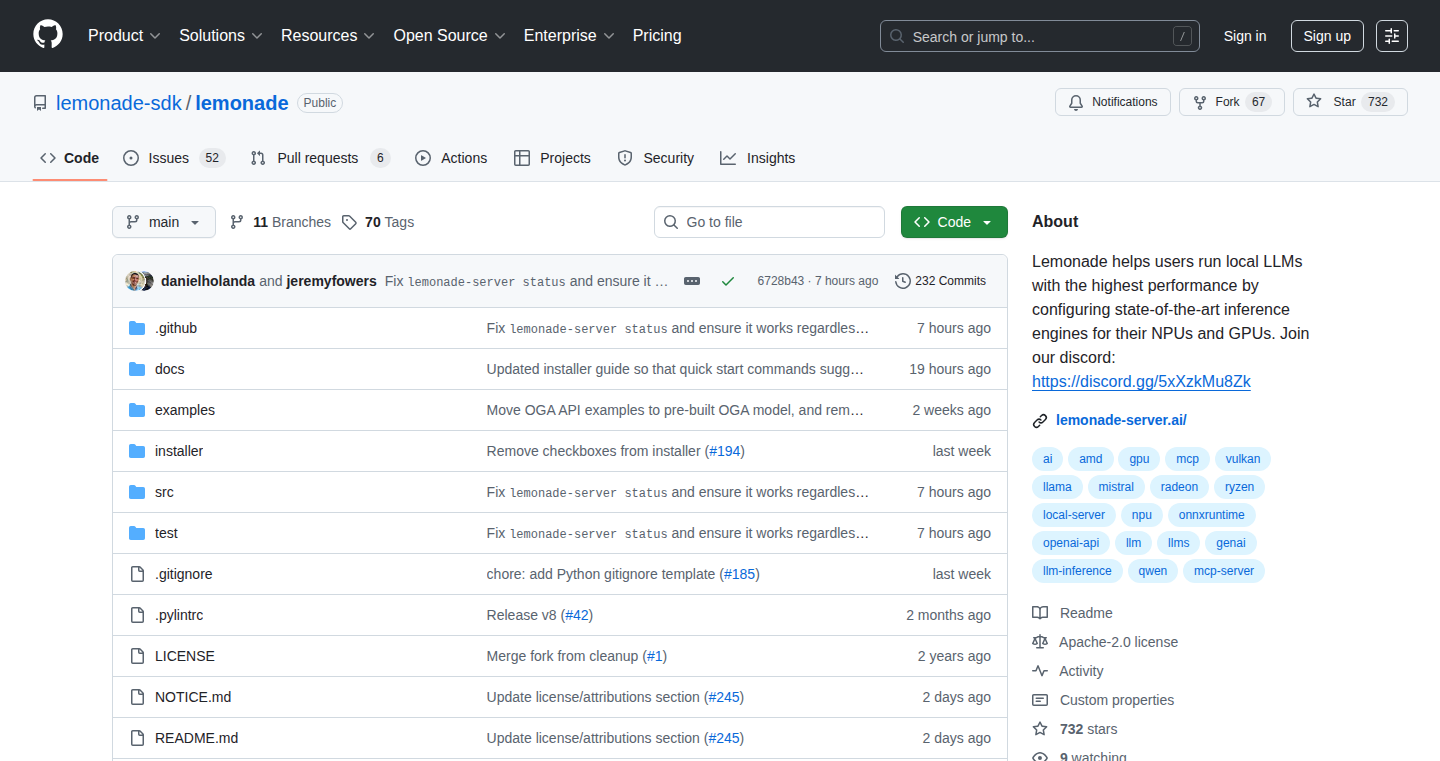Go to the Actions tab
The image size is (1440, 761).
(x=451, y=158)
